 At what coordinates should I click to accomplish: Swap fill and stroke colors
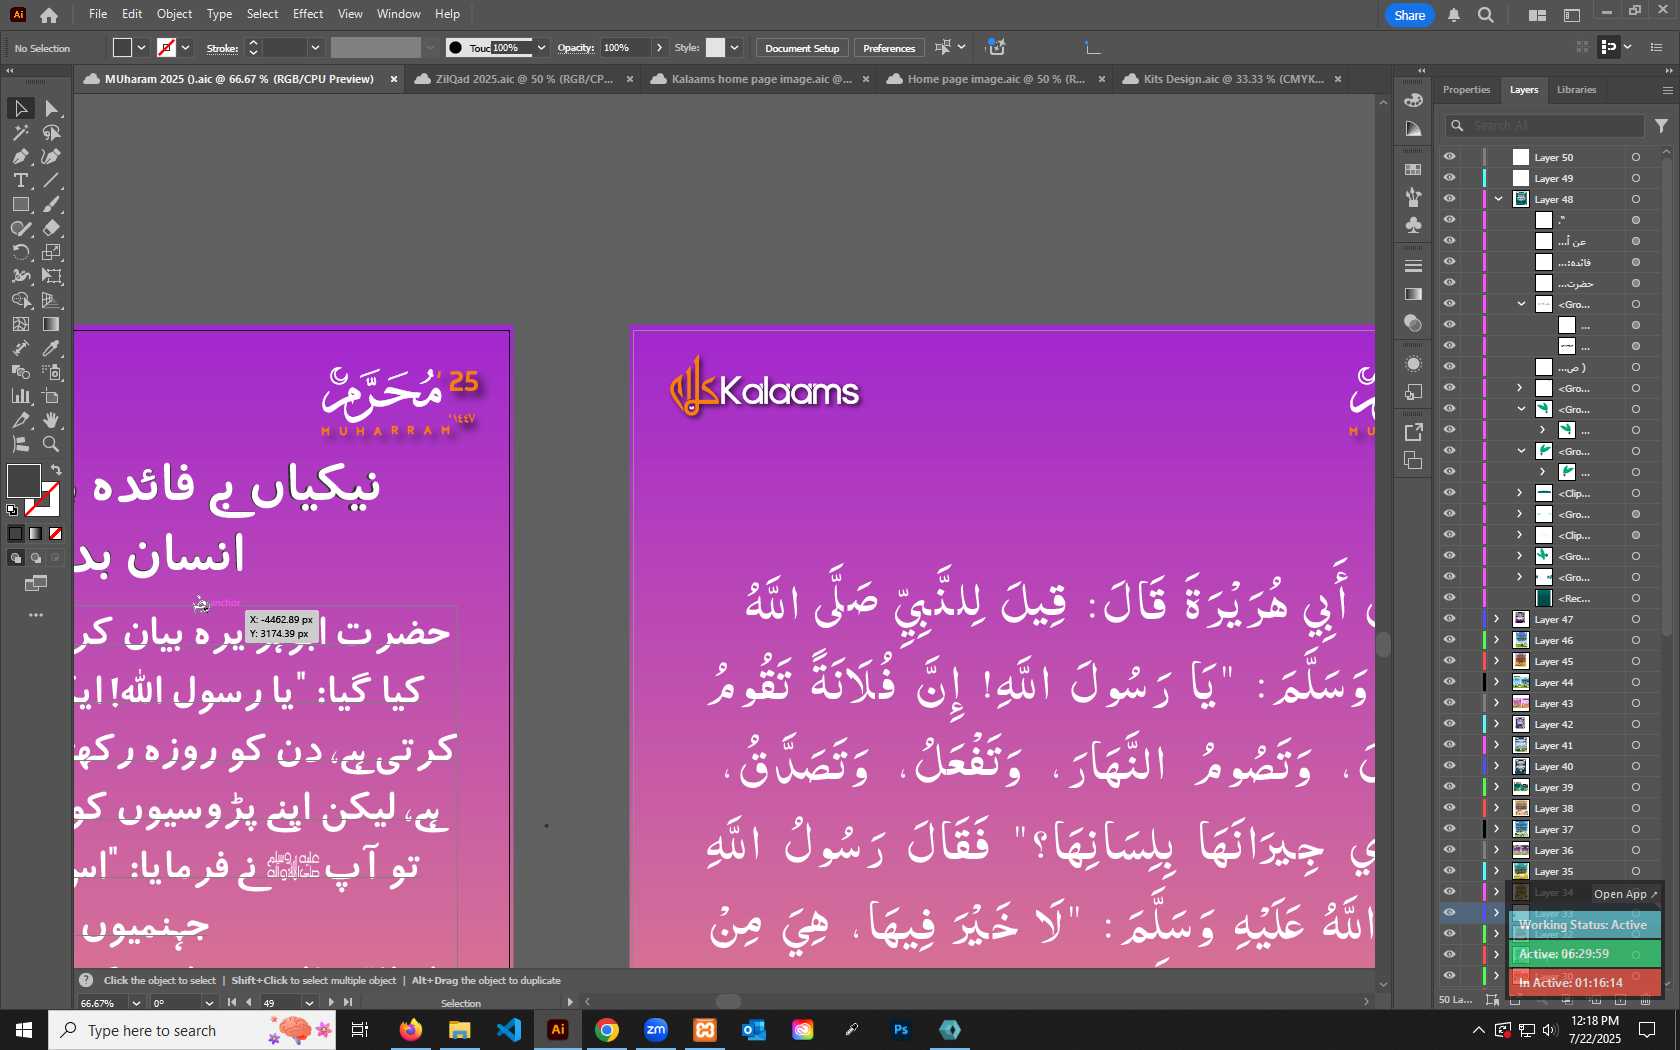click(56, 470)
